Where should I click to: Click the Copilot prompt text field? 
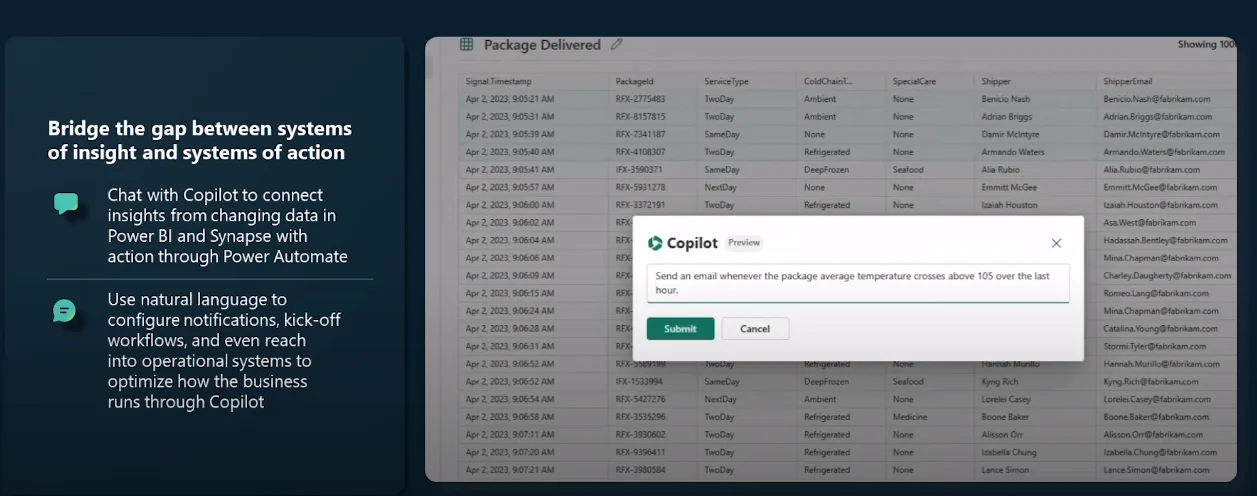tap(858, 283)
